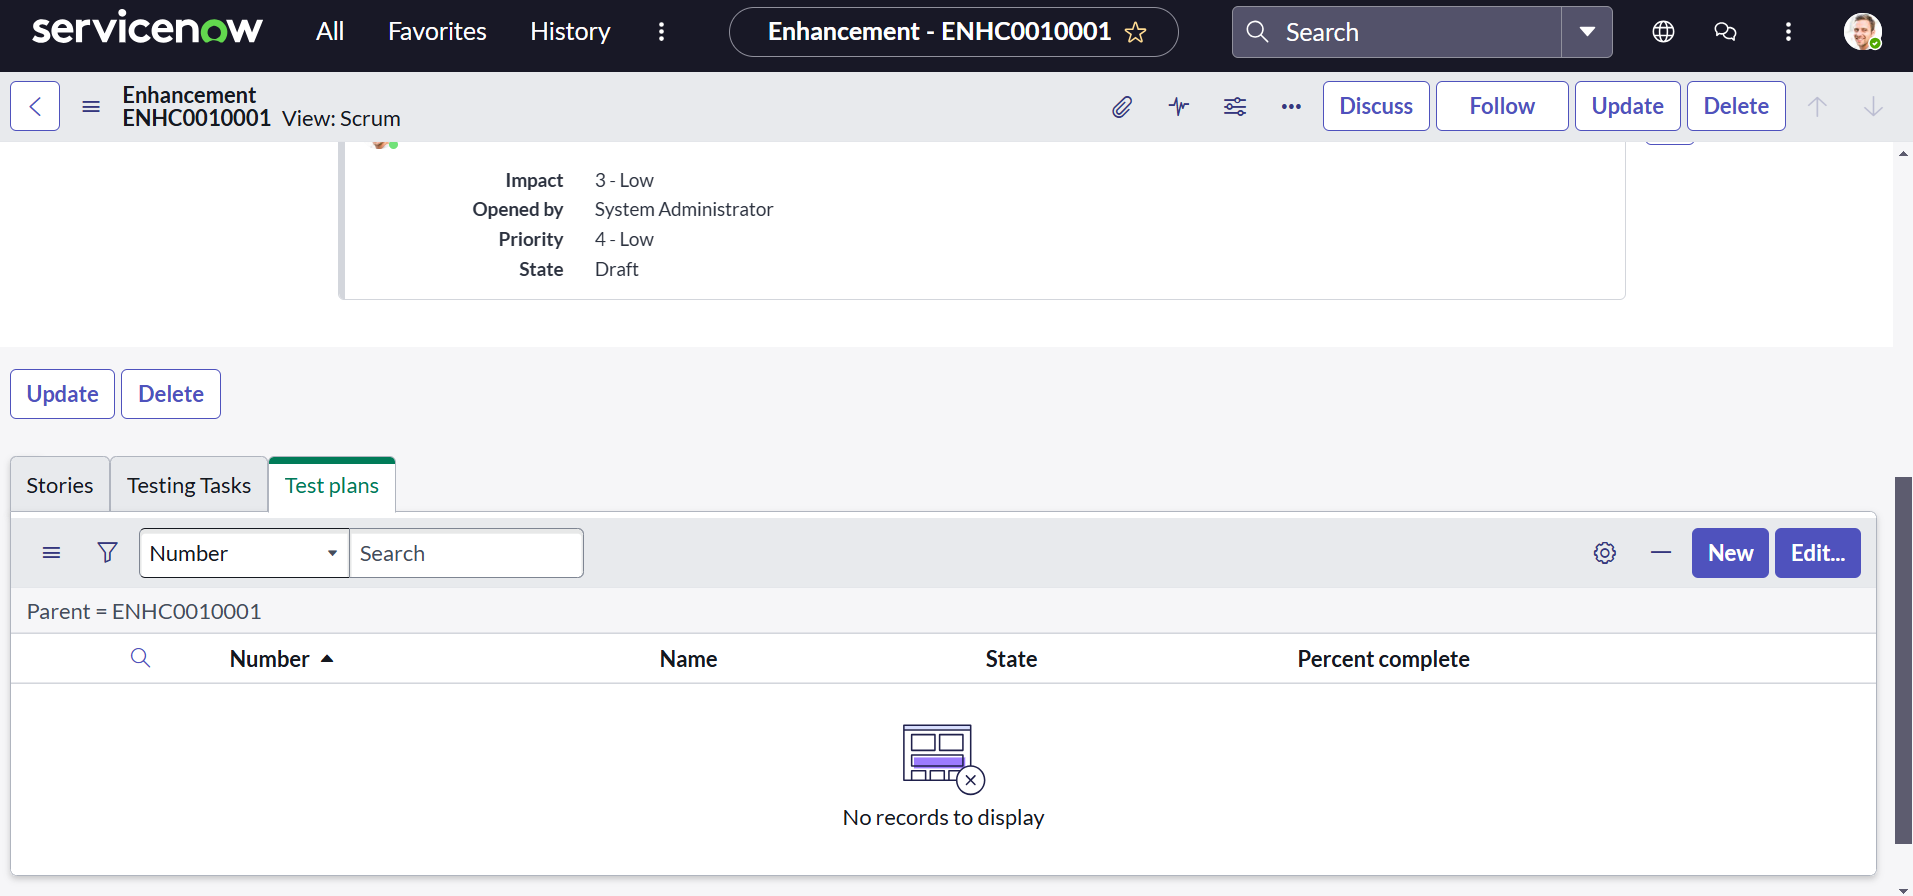Click the System Administrator value
The width and height of the screenshot is (1913, 896).
[684, 209]
